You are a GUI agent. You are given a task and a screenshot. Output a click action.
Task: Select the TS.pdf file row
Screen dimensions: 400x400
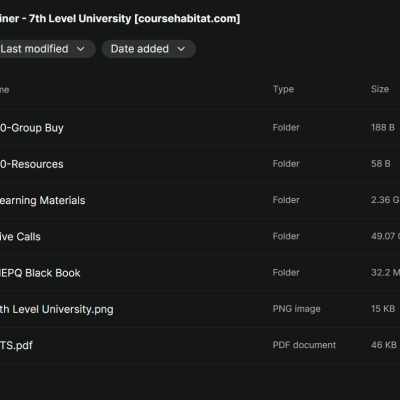(200, 345)
